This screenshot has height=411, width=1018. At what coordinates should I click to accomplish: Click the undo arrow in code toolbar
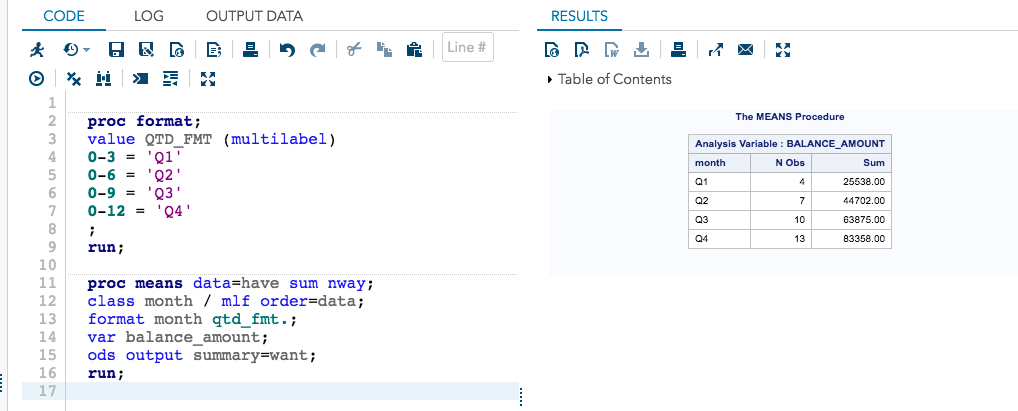(286, 49)
